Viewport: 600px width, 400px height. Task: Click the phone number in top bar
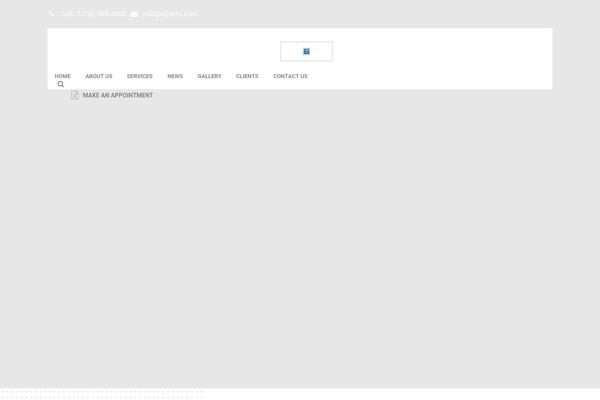93,14
